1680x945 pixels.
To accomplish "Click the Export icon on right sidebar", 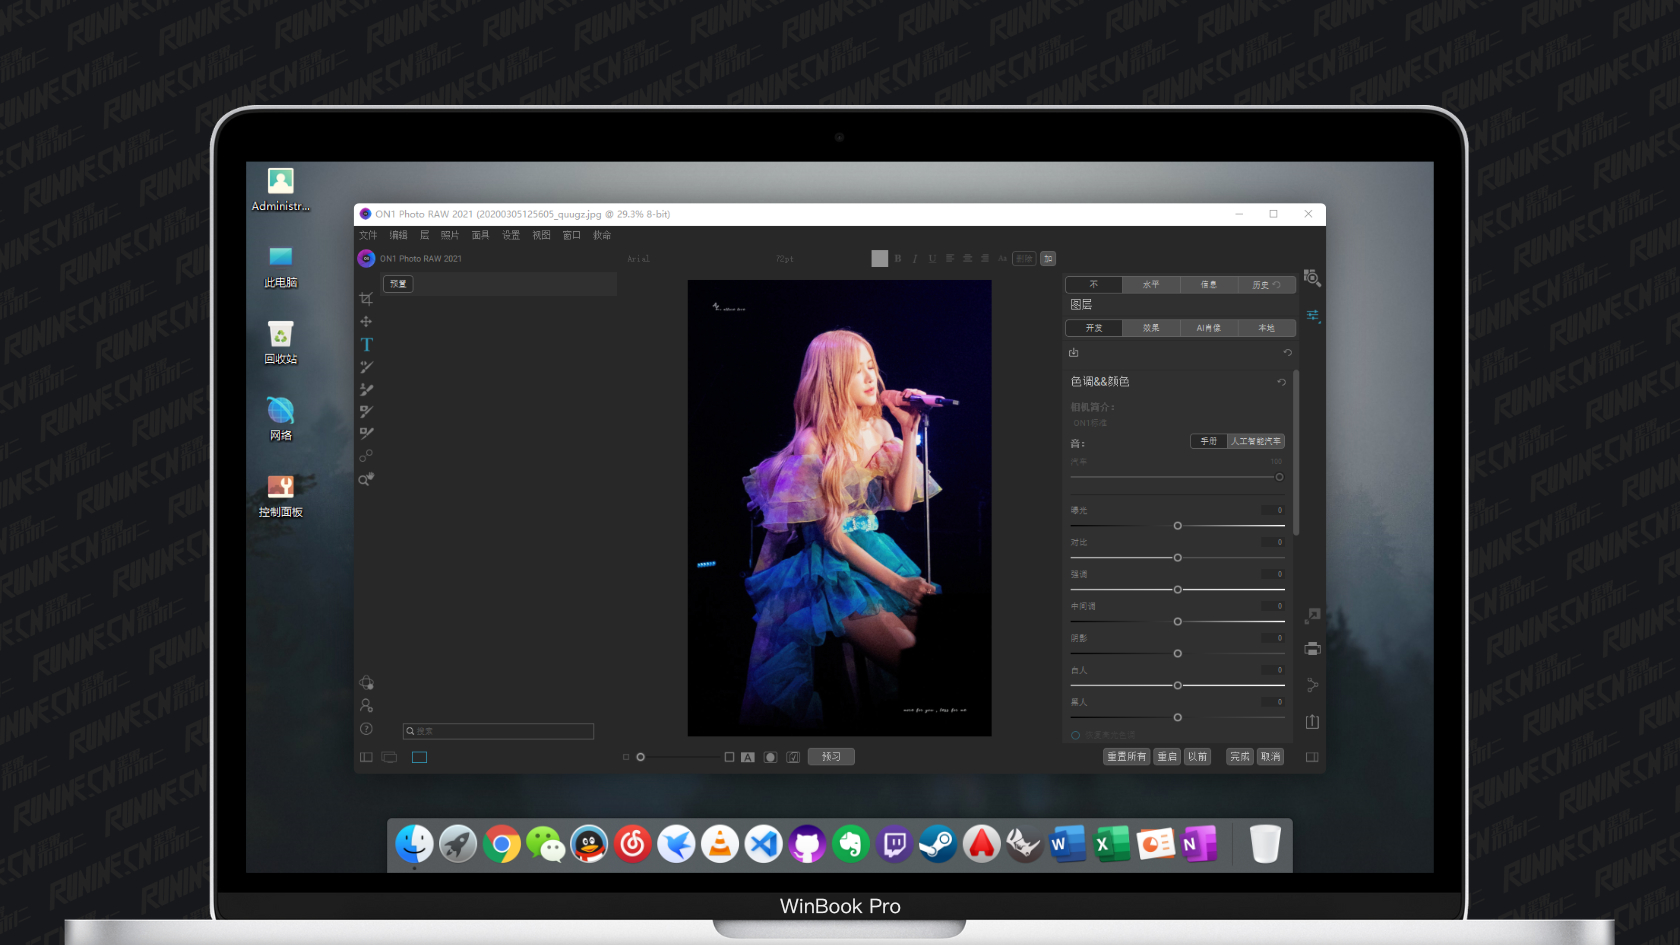I will point(1313,721).
